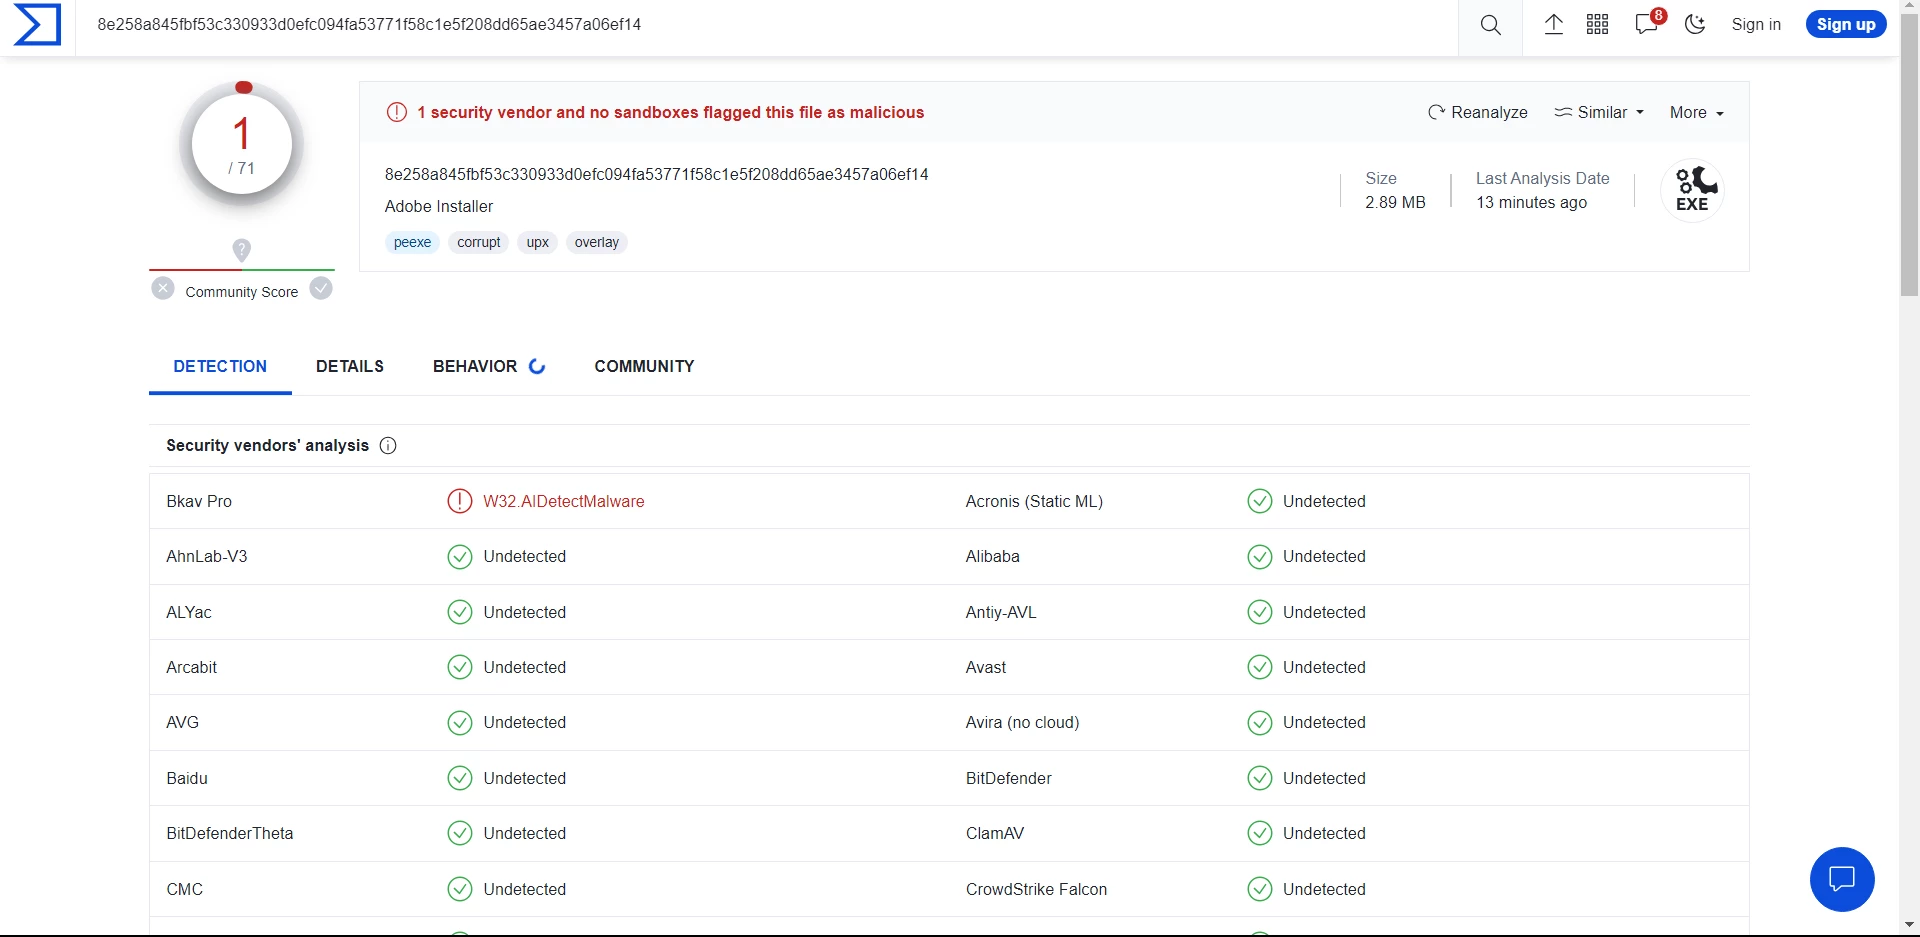Viewport: 1920px width, 937px height.
Task: Click the BitDefender undetected check icon
Action: coord(1259,778)
